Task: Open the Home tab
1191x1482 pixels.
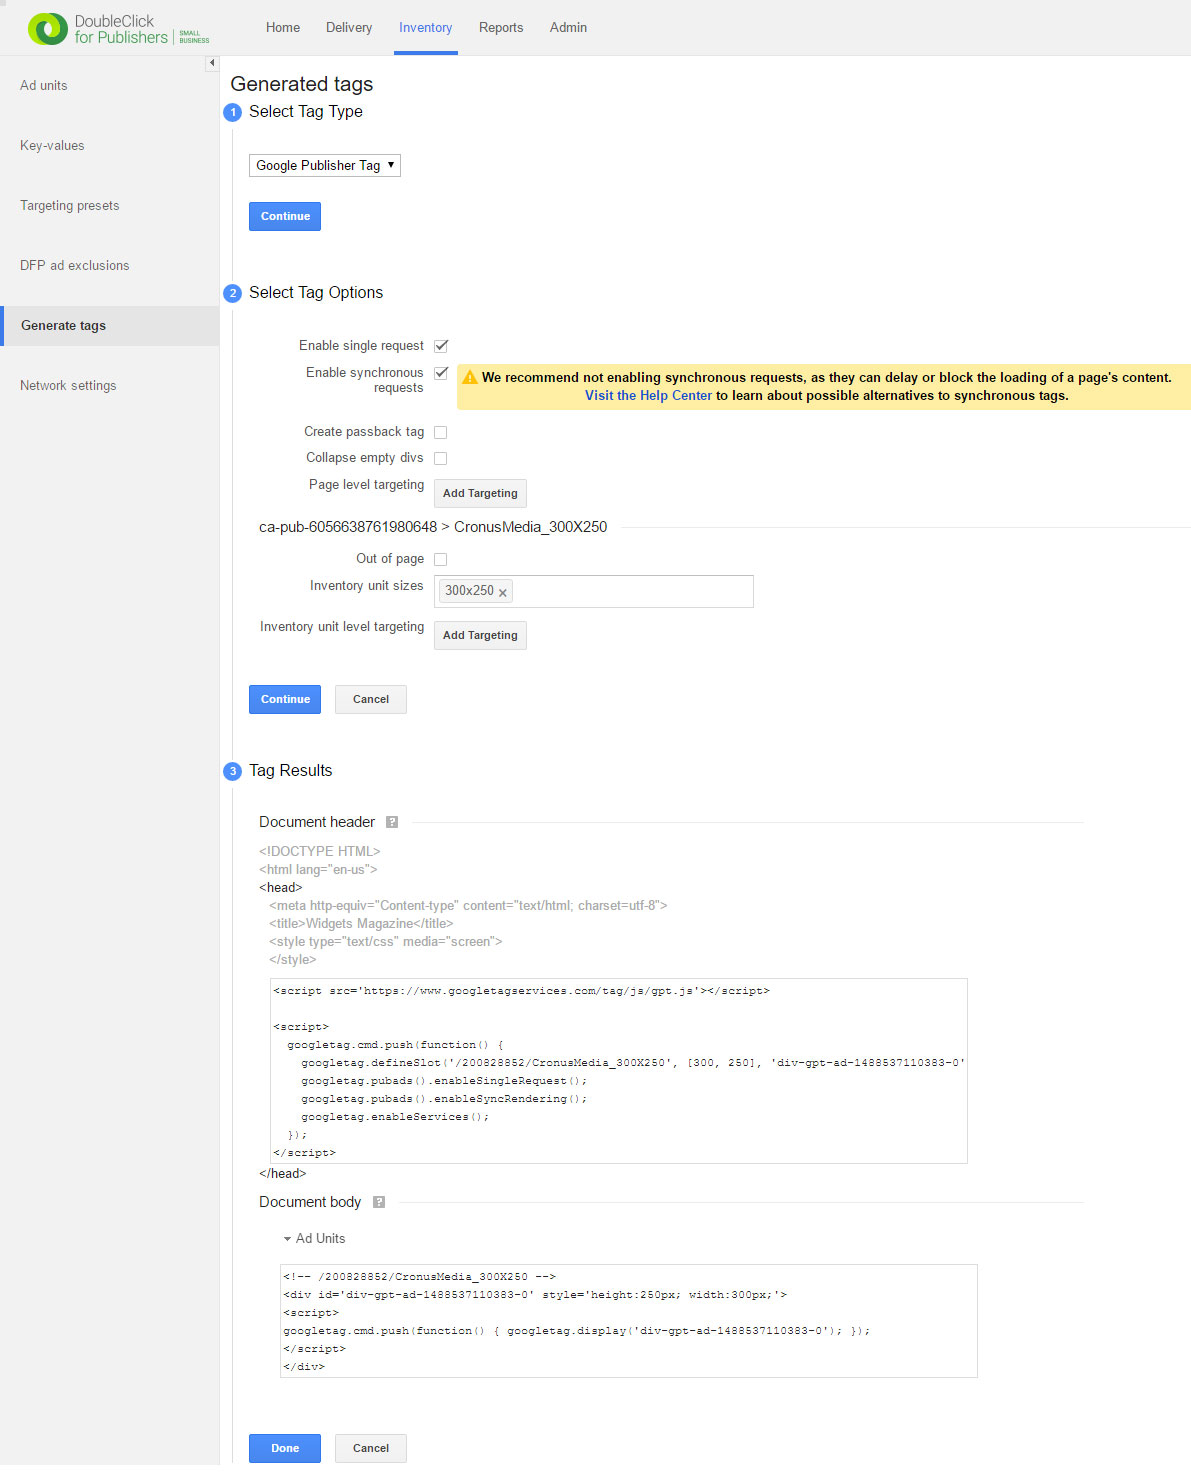Action: click(x=283, y=28)
